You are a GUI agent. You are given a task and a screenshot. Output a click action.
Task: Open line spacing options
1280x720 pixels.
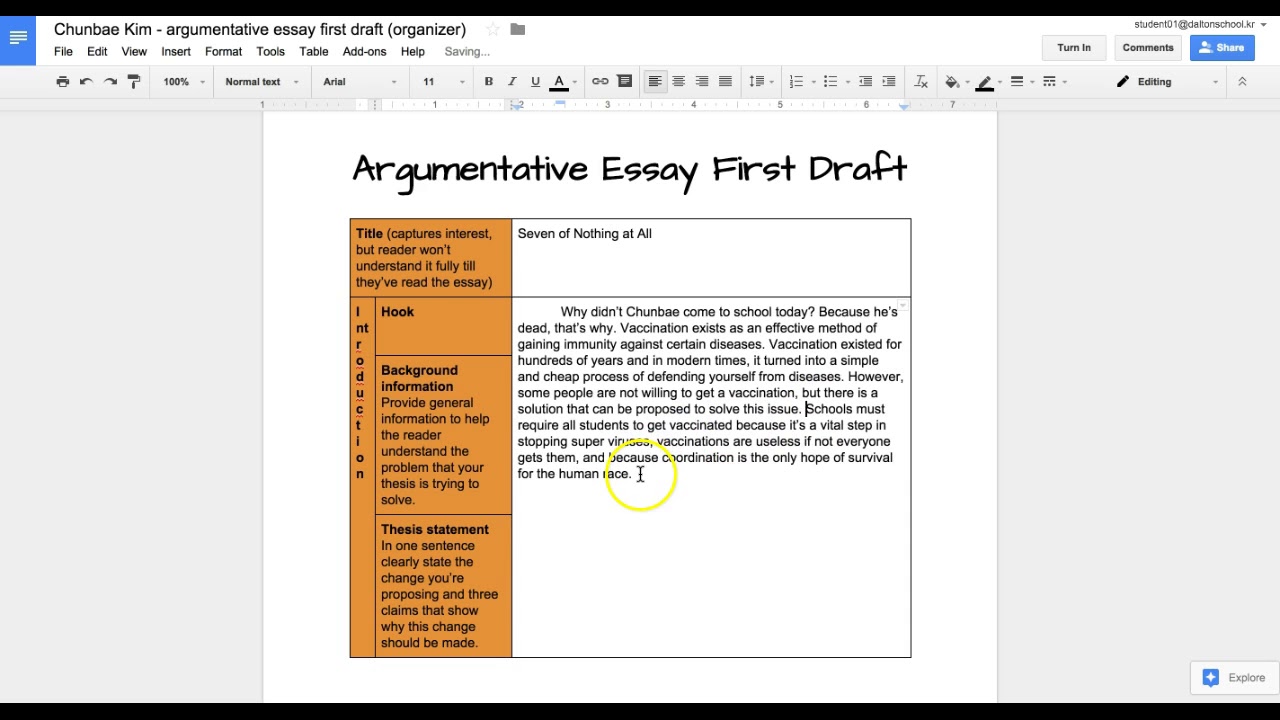[760, 82]
